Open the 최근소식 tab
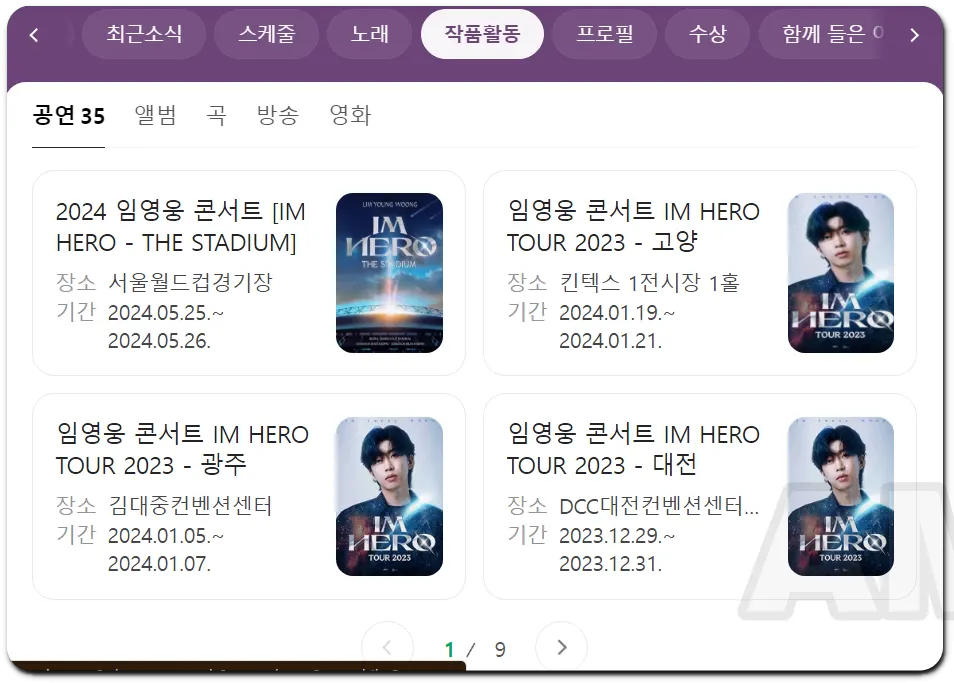954x683 pixels. coord(143,34)
